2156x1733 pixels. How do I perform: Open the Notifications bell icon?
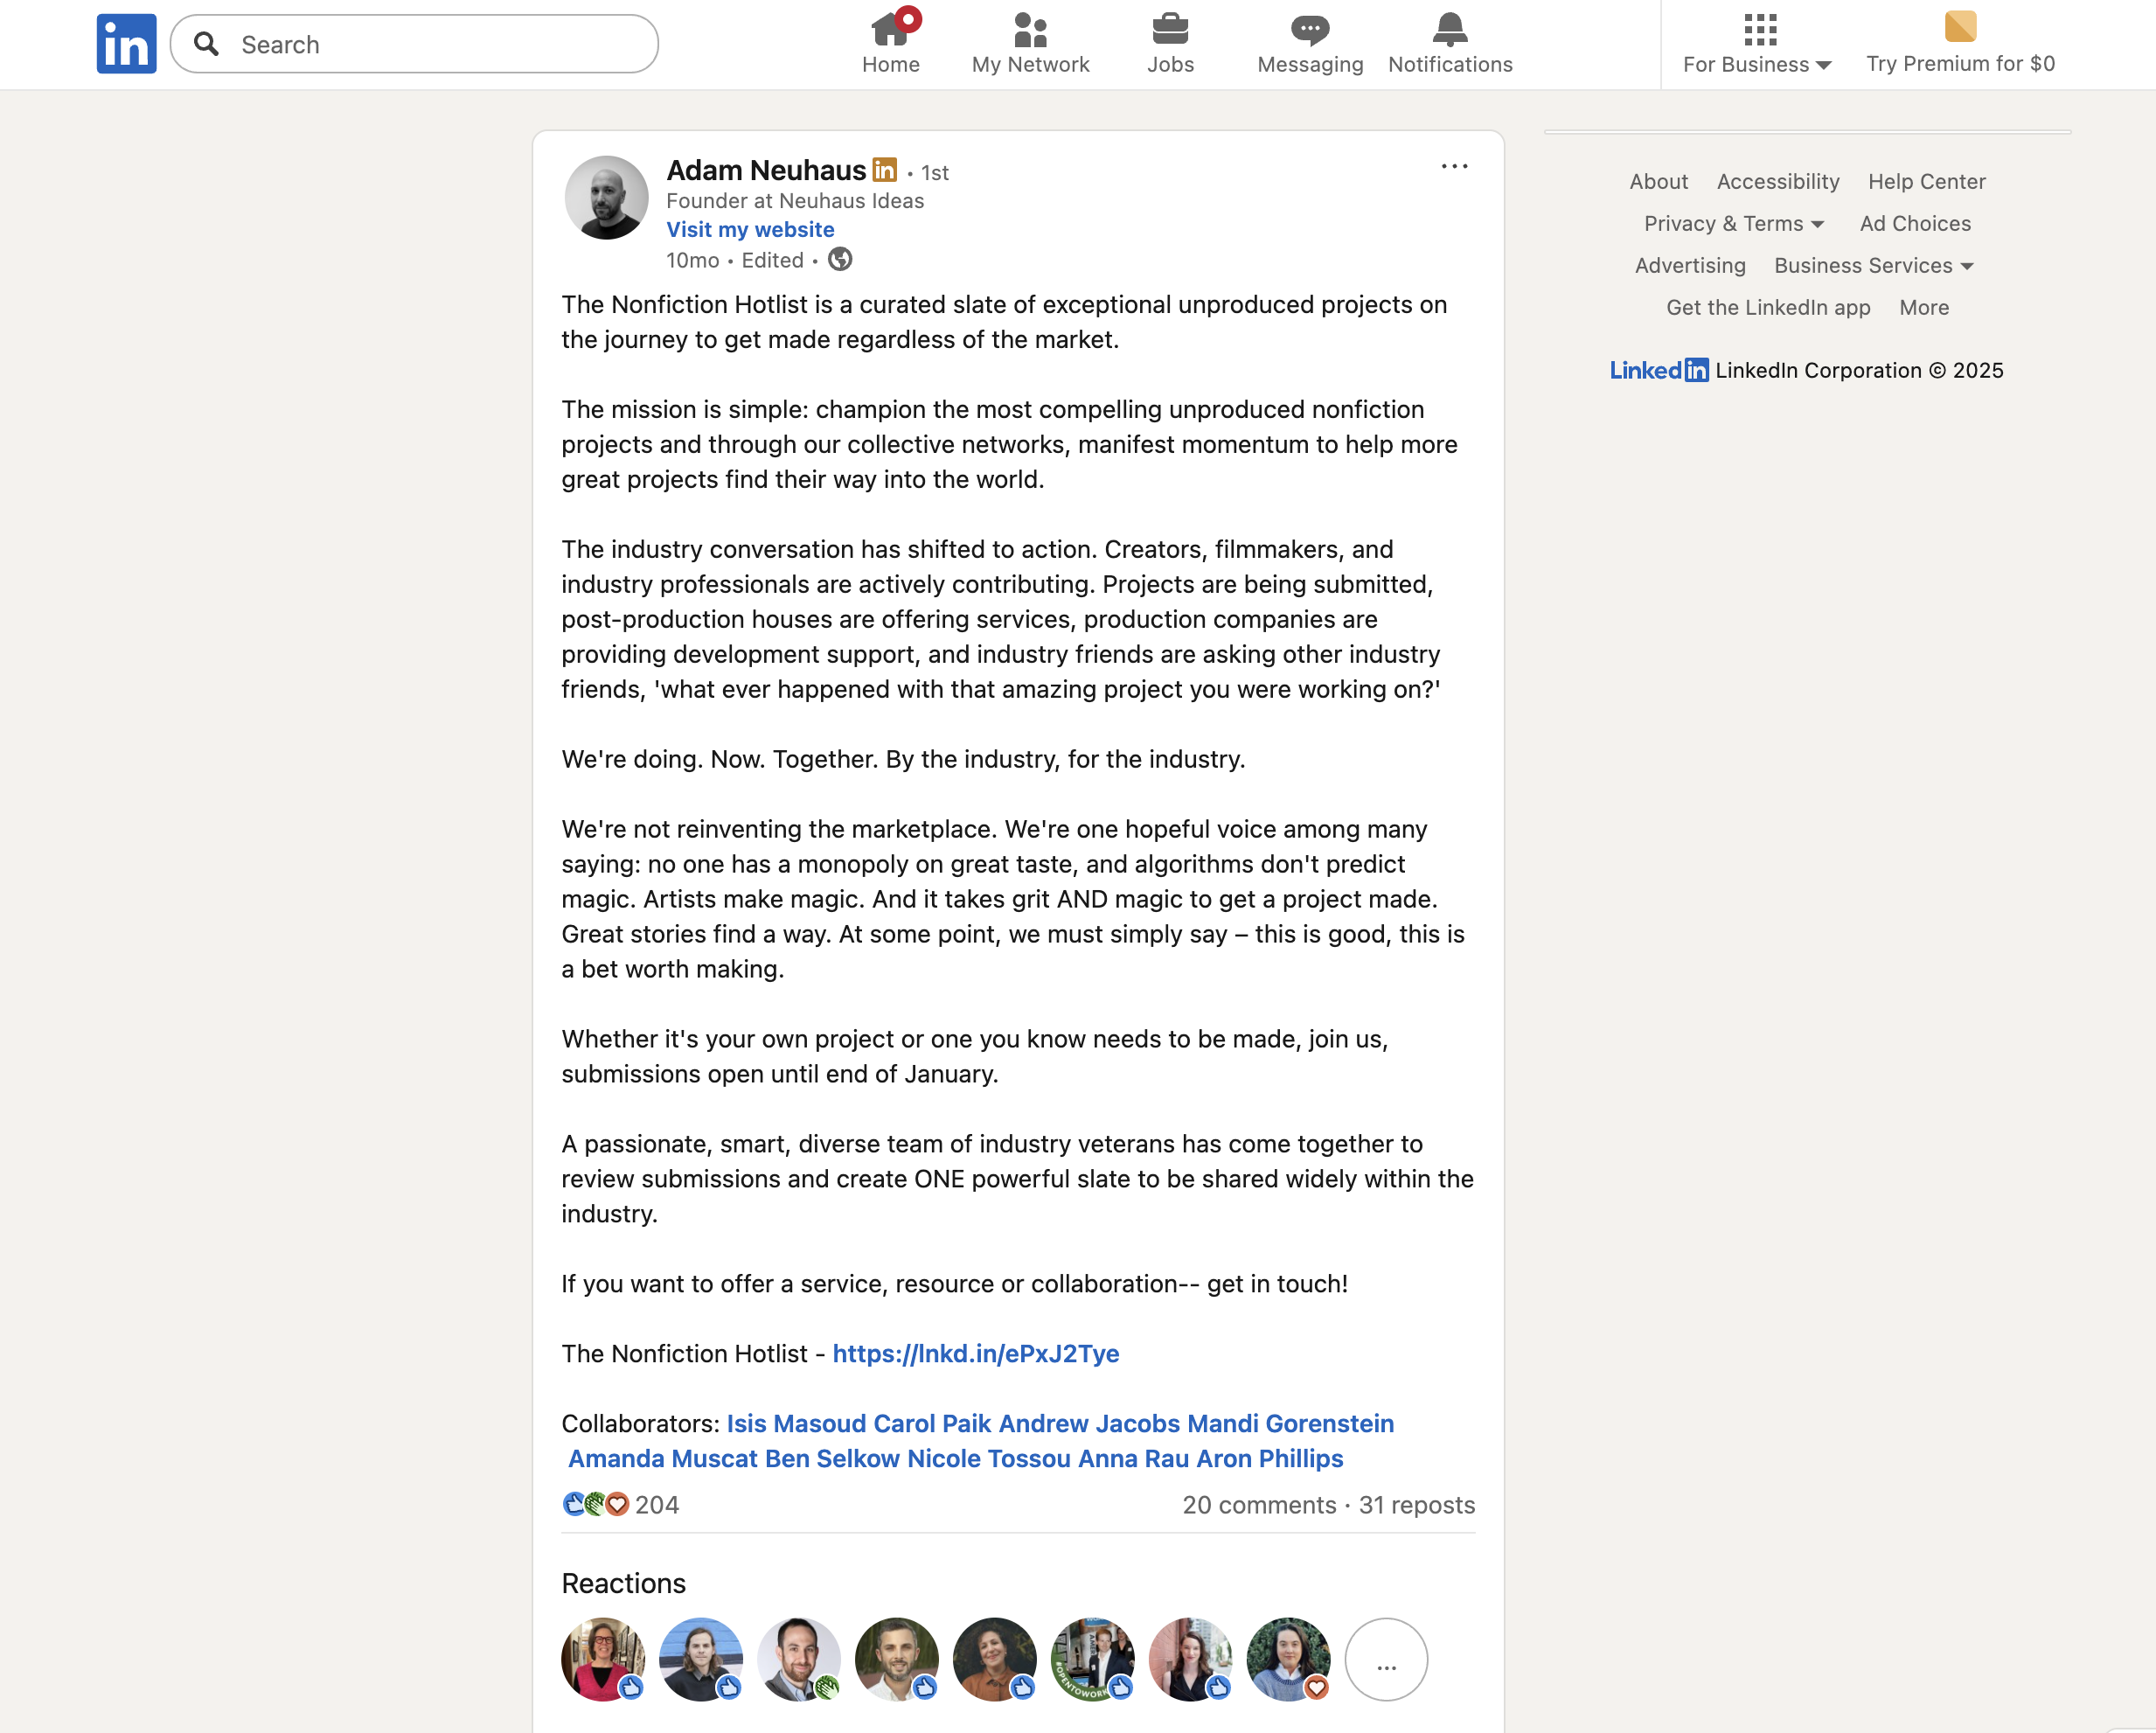[x=1450, y=30]
